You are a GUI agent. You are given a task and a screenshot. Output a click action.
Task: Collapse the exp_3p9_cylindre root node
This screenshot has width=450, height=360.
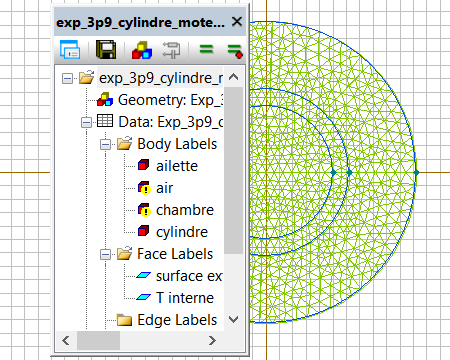[x=67, y=79]
